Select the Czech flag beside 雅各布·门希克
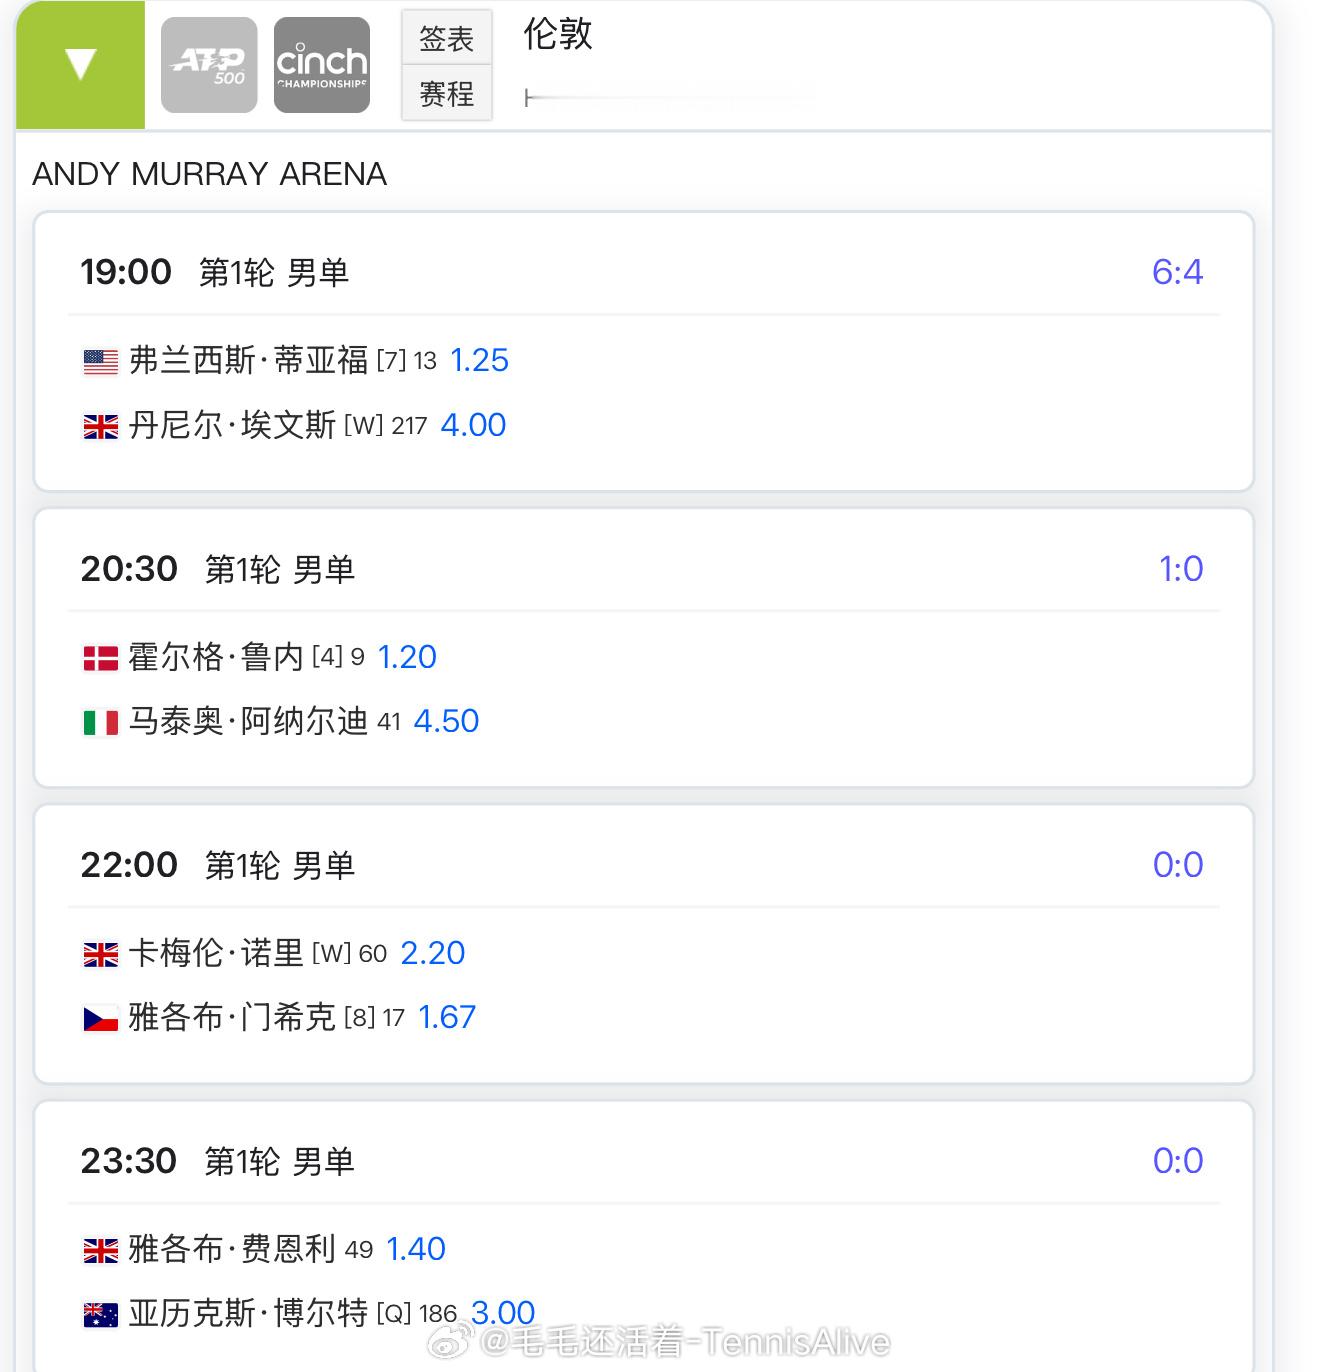This screenshot has width=1320, height=1372. click(100, 1018)
